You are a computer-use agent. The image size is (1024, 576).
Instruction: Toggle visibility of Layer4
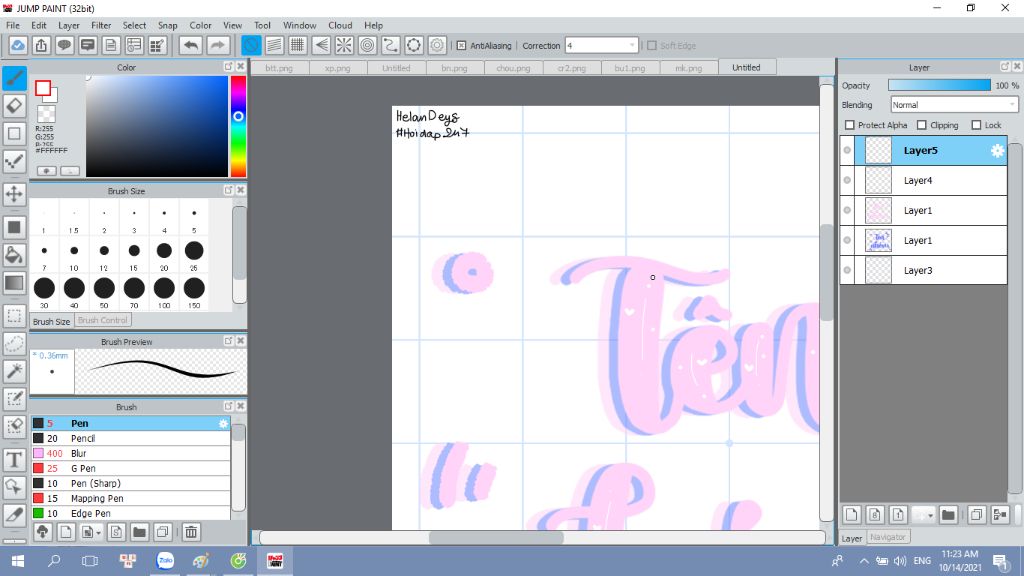(847, 180)
